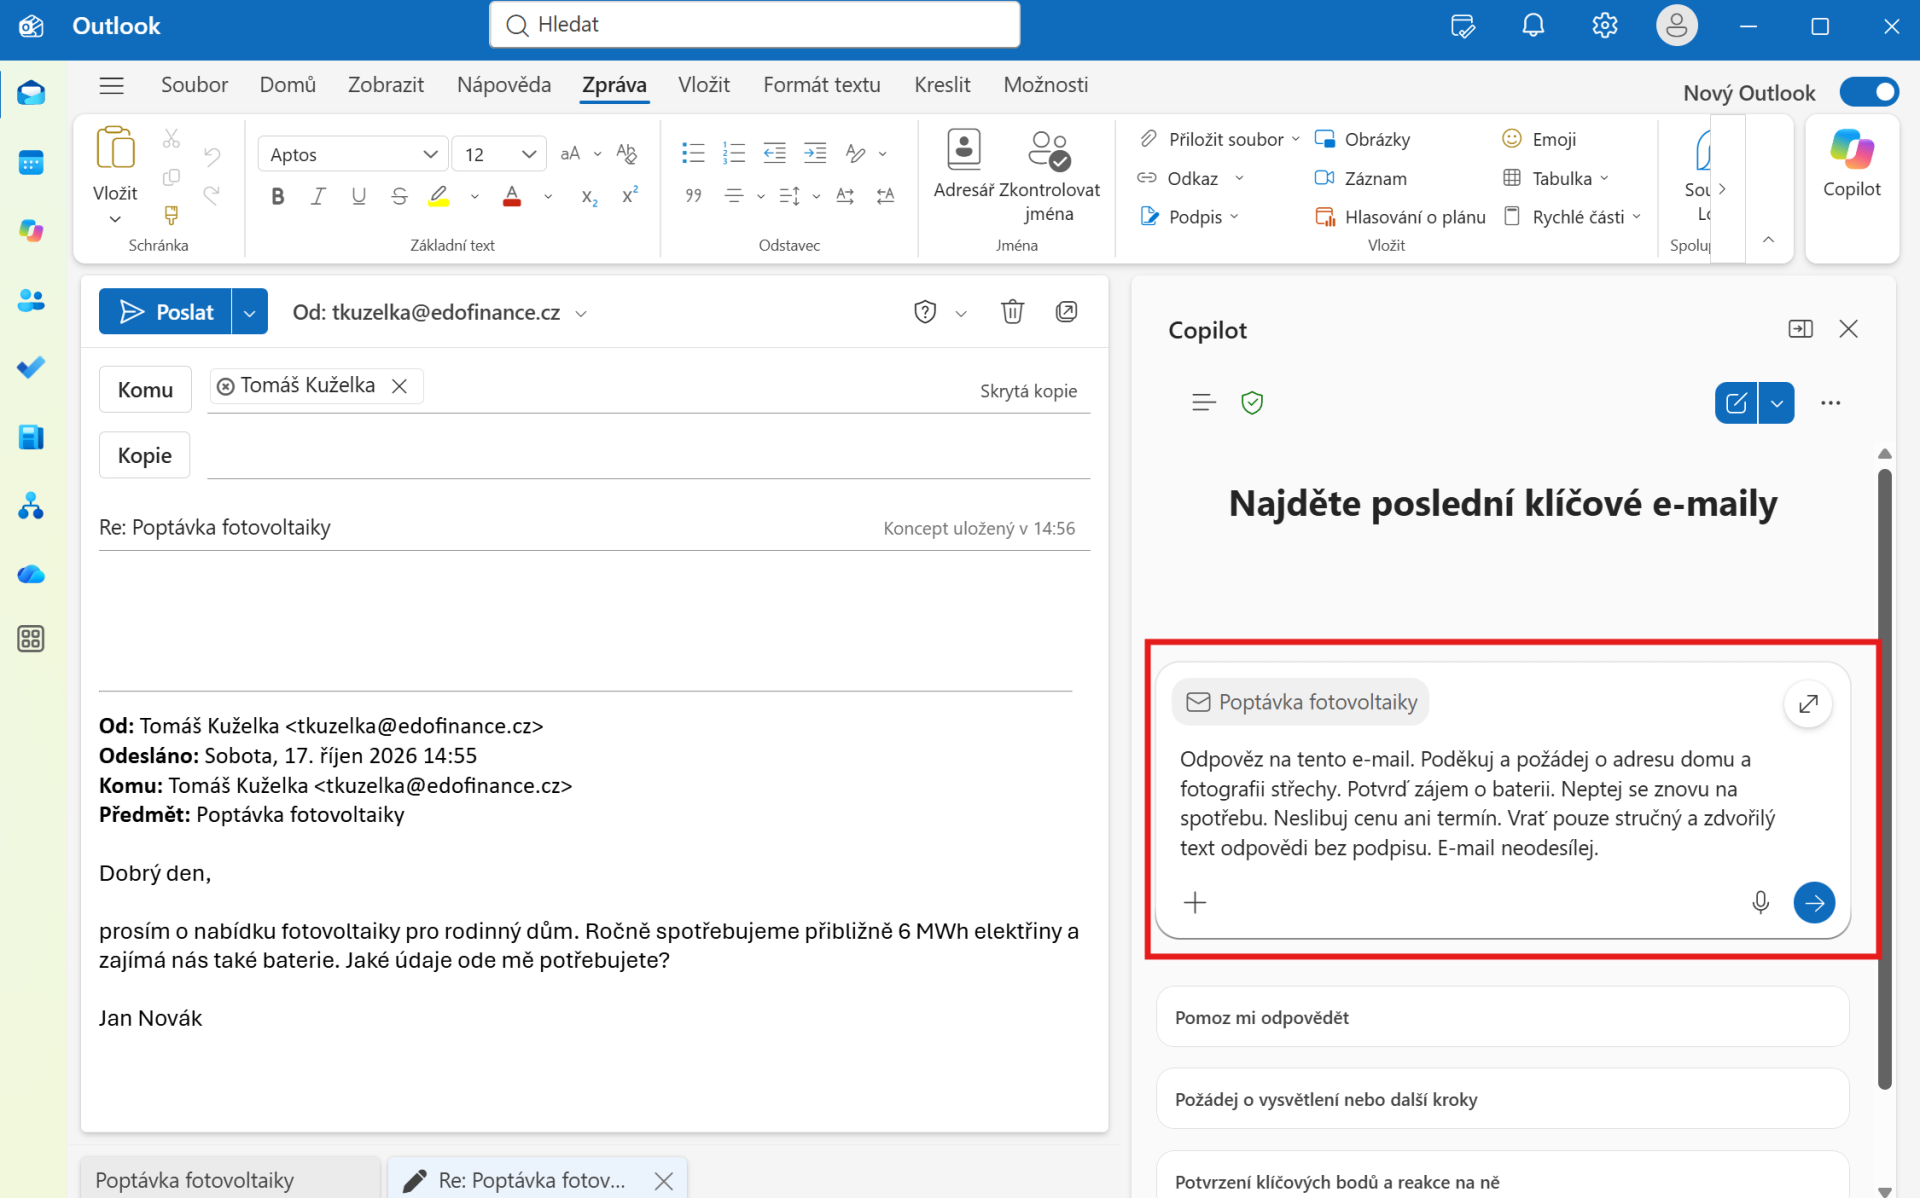This screenshot has height=1198, width=1920.
Task: Click the Poslat send button
Action: (x=165, y=312)
